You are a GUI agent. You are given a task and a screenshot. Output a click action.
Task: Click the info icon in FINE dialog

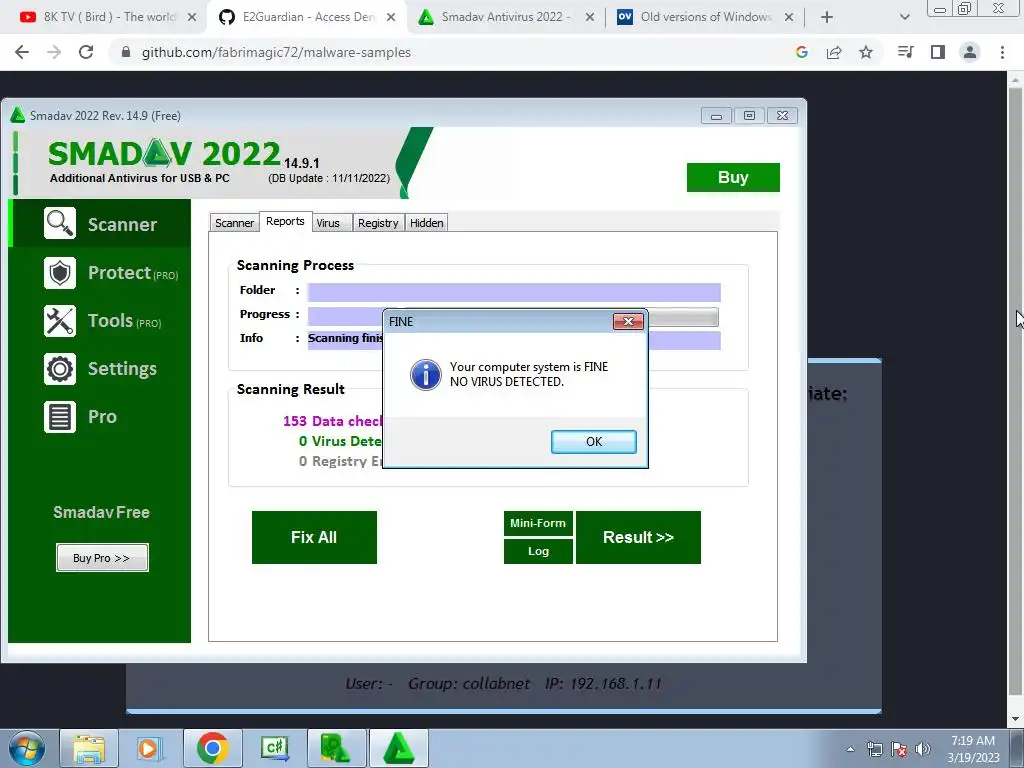425,374
